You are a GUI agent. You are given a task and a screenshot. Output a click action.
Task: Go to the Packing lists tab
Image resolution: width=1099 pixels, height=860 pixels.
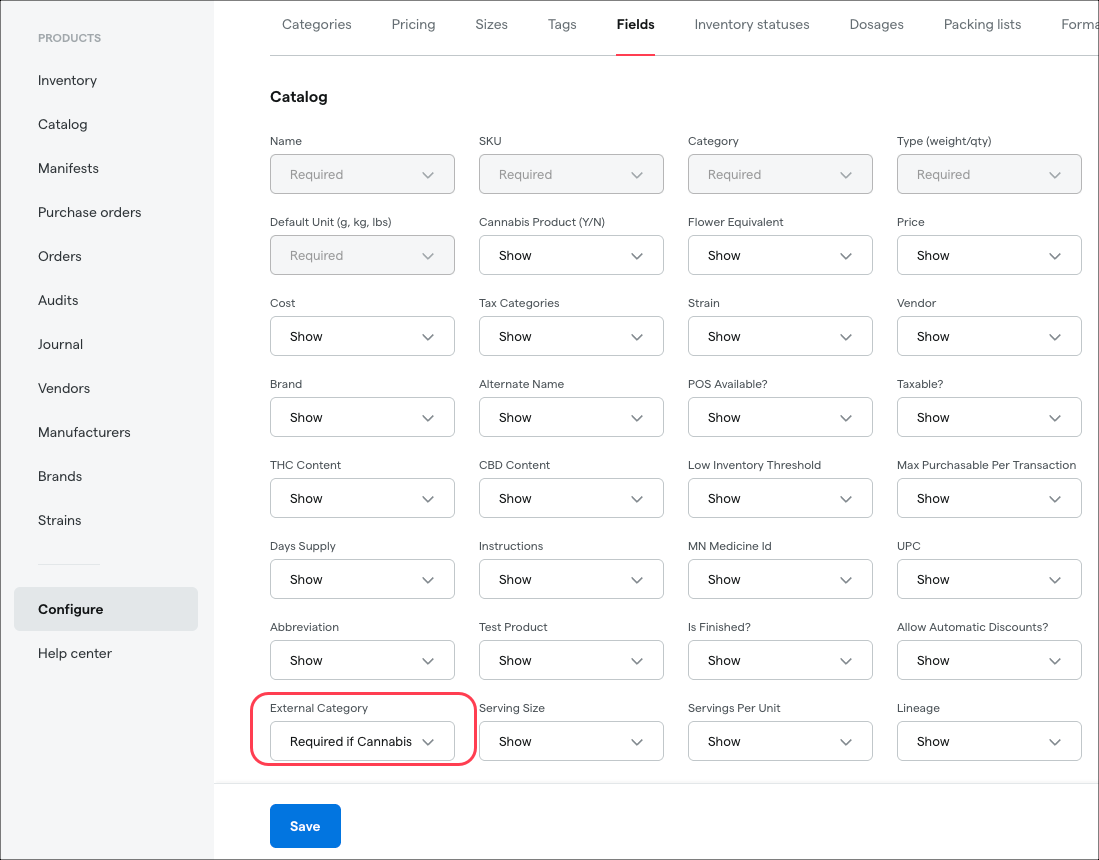pyautogui.click(x=982, y=25)
